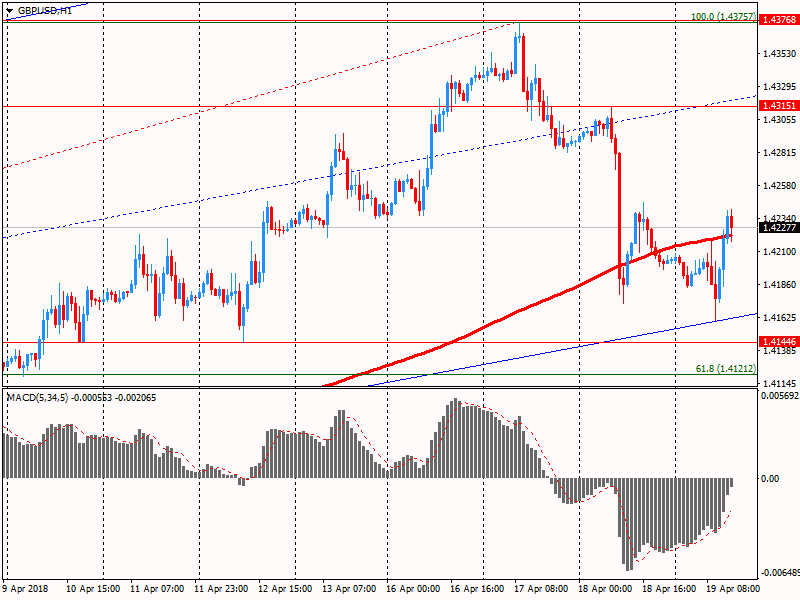The image size is (800, 600).
Task: Click the Fibonacci label 61.8 (1.41212)
Action: click(x=726, y=368)
